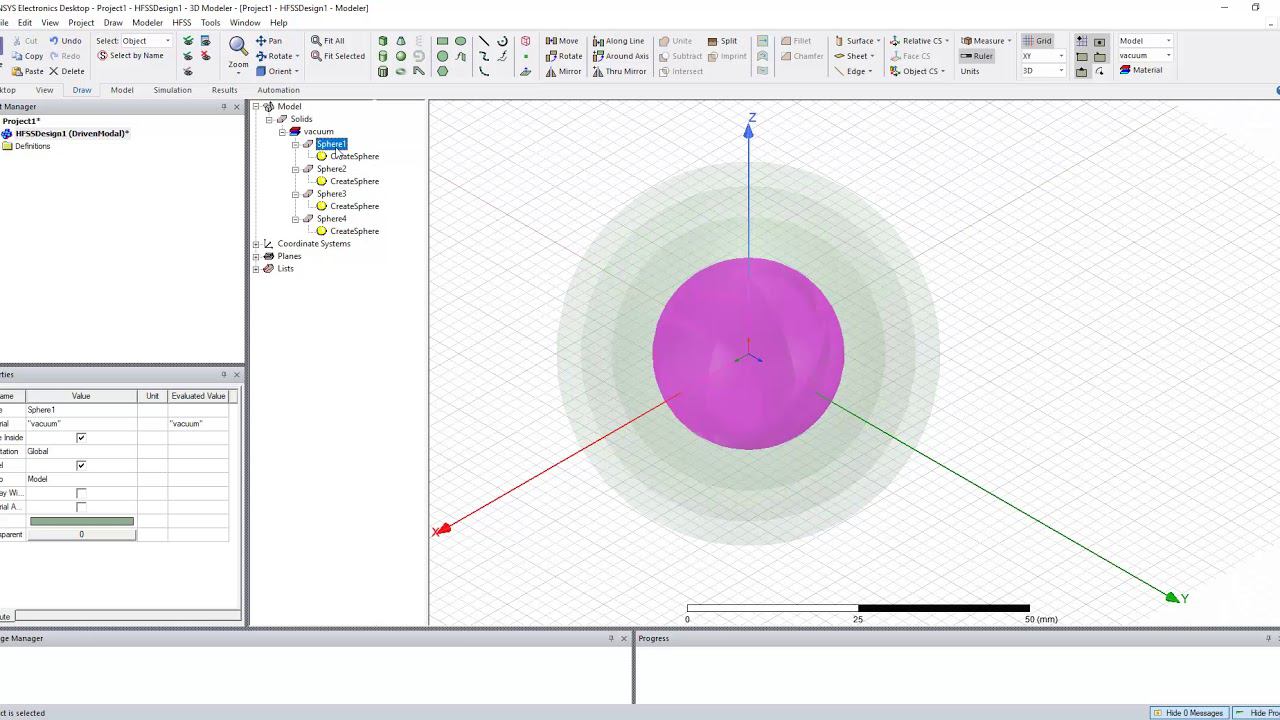Click the Zoom magnifier tool
Screen dimensions: 1280x720
(x=238, y=53)
